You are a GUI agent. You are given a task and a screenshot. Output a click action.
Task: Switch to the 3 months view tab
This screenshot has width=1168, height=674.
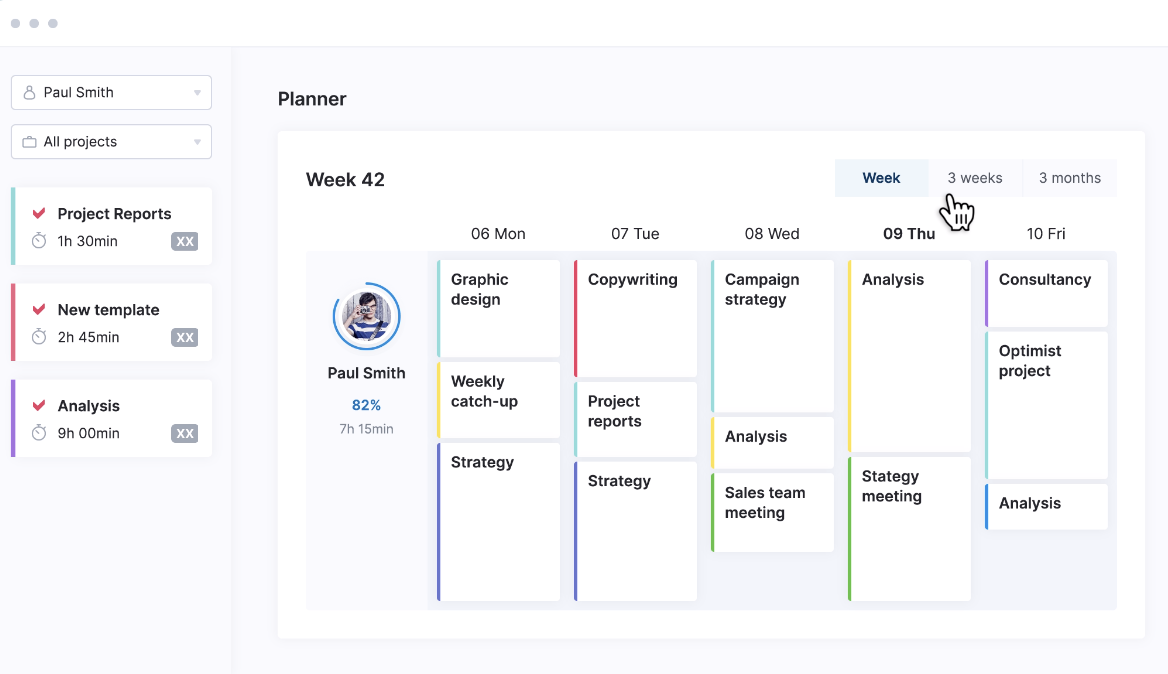[1069, 178]
